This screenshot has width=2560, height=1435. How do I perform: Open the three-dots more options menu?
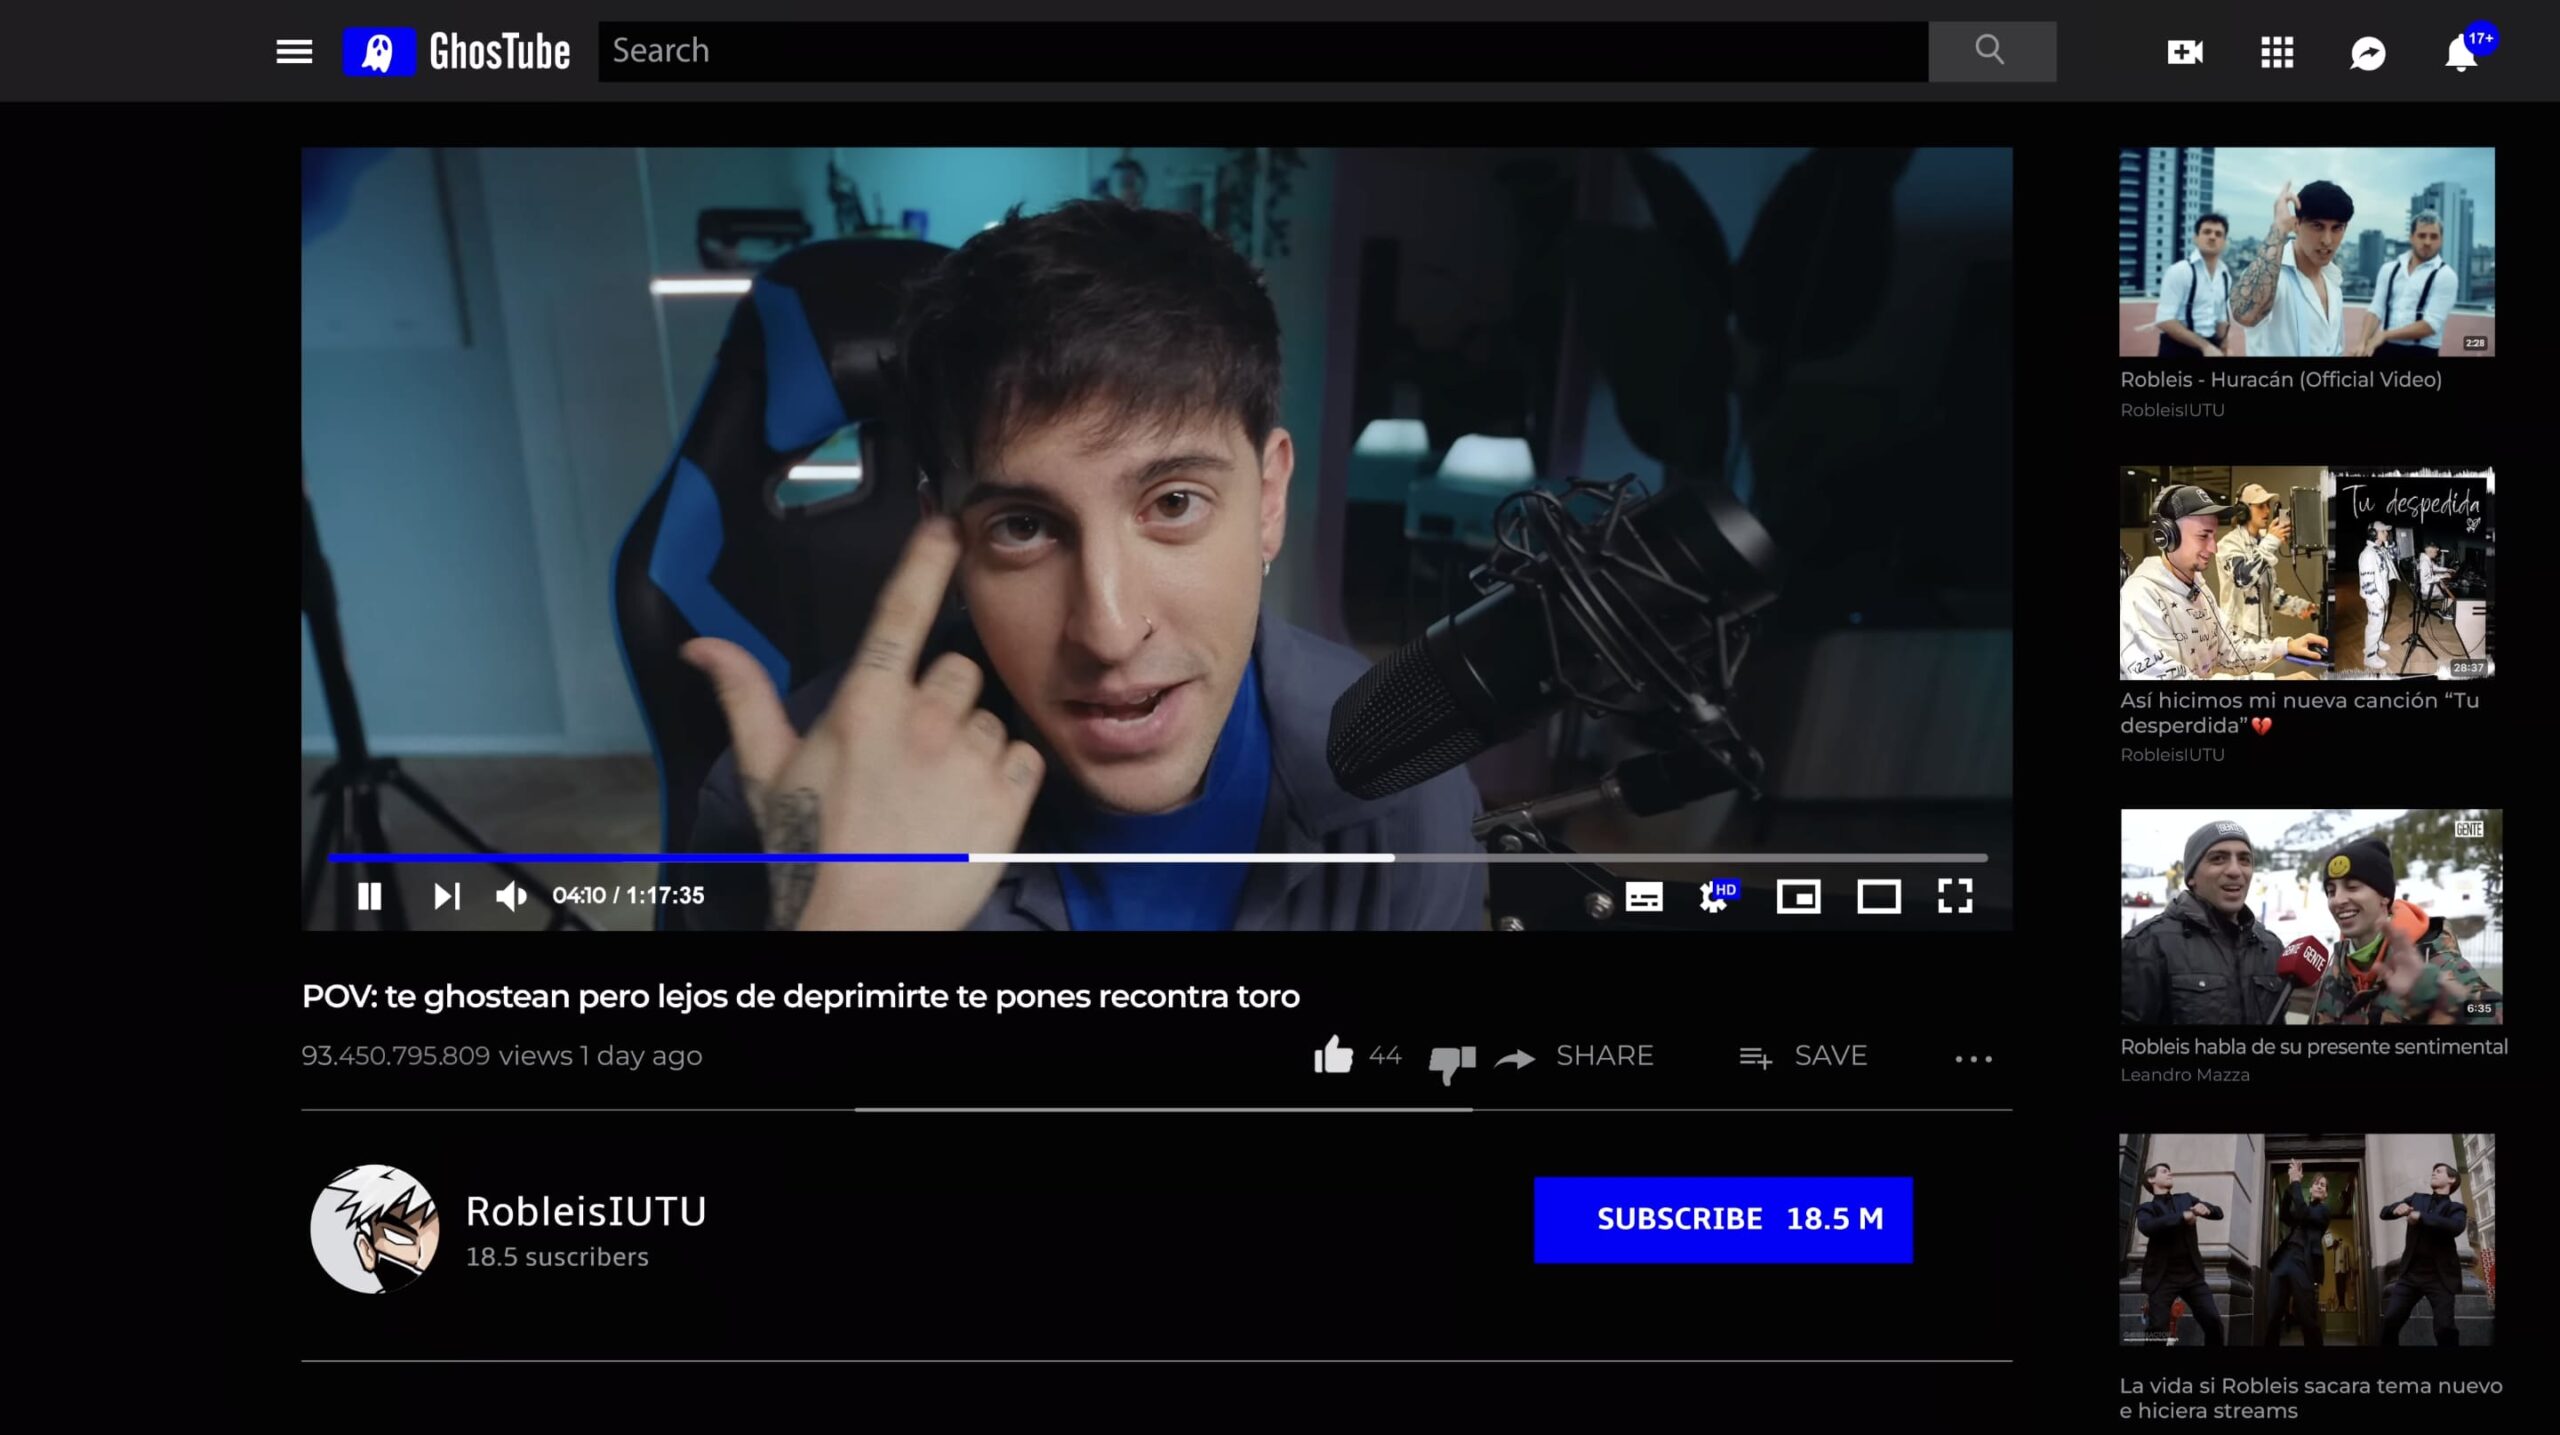1973,1059
